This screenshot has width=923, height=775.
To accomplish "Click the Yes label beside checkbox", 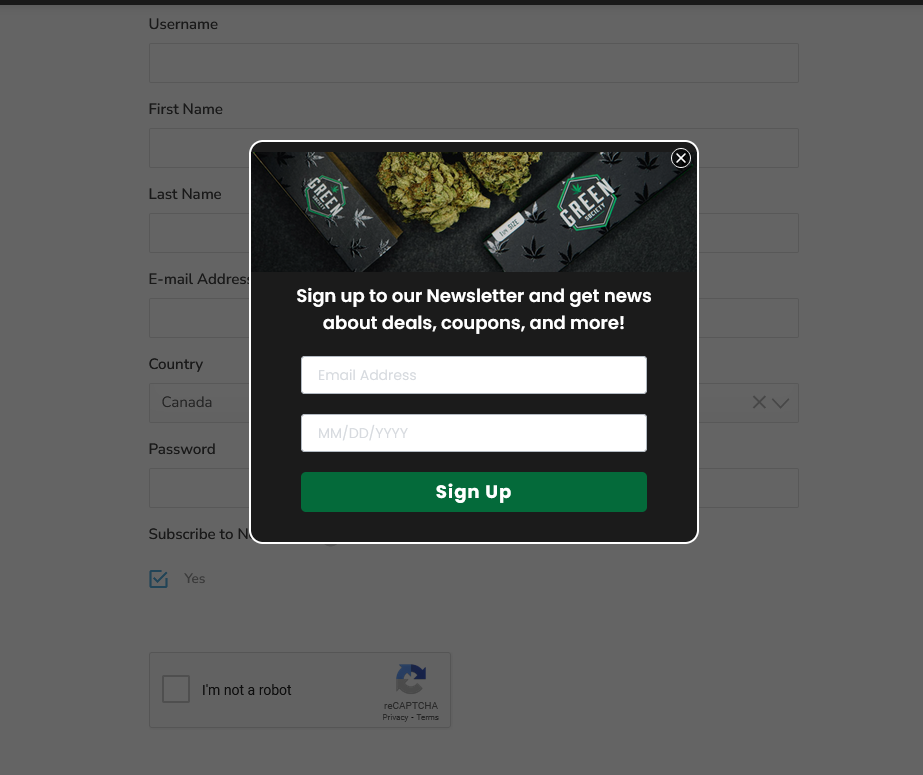I will coord(194,578).
